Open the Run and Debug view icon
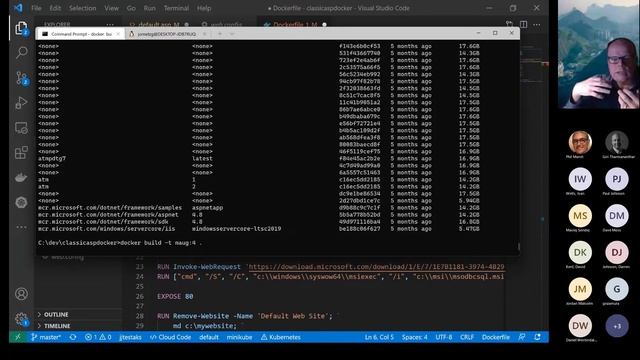640x360 pixels. [21, 102]
